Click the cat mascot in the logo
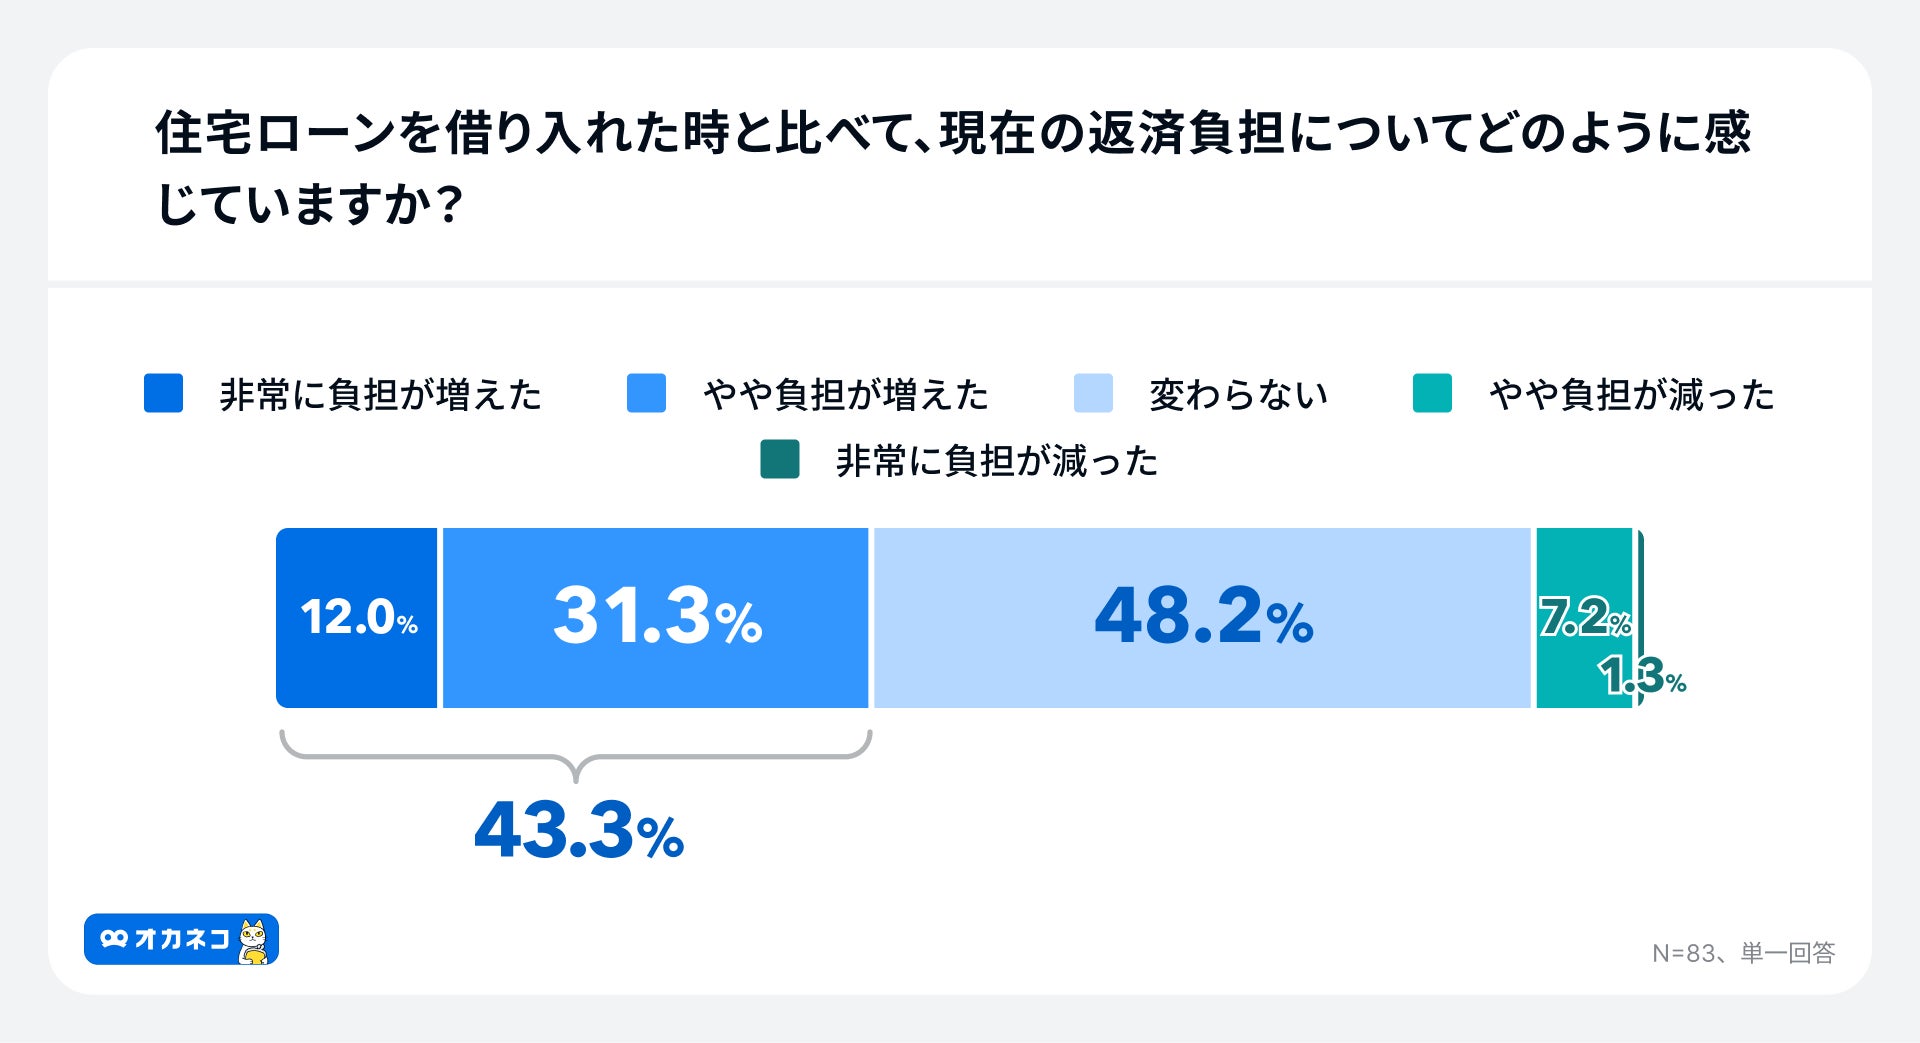Image resolution: width=1920 pixels, height=1043 pixels. (x=255, y=941)
